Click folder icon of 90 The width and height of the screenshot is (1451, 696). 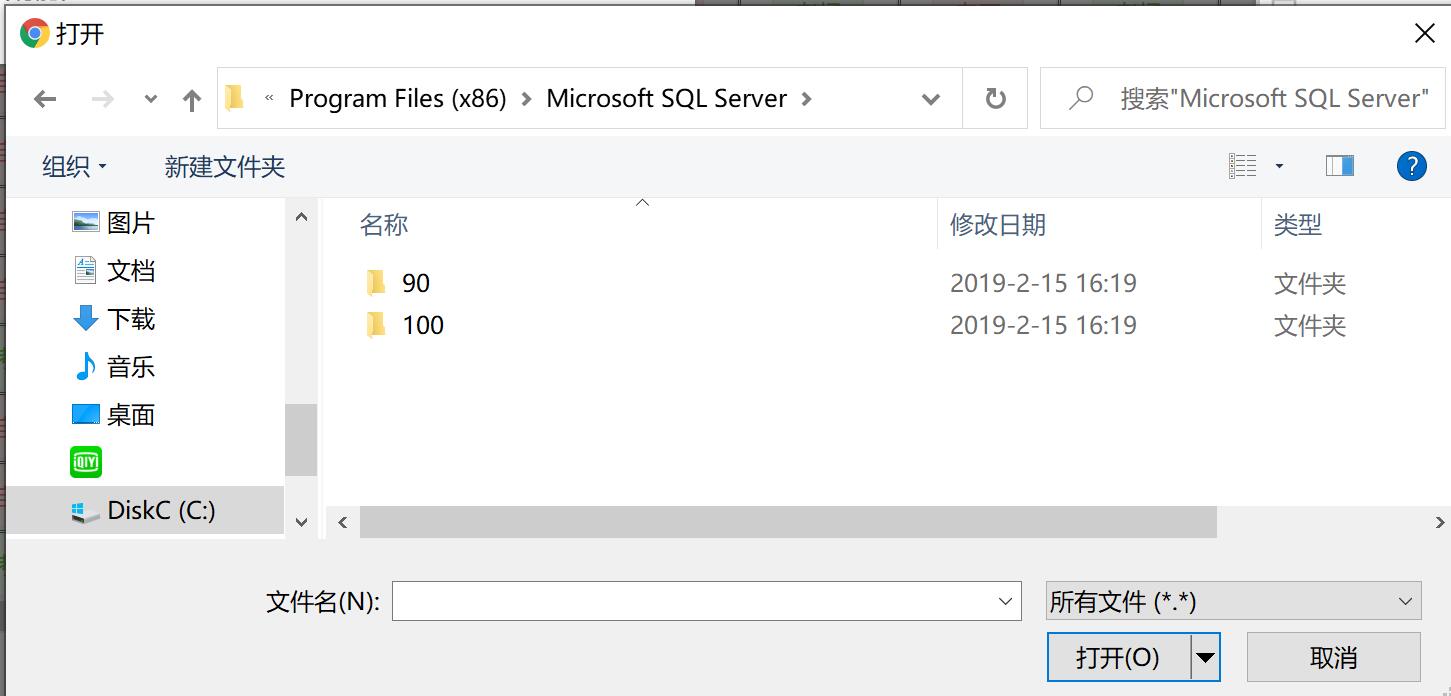(x=376, y=283)
